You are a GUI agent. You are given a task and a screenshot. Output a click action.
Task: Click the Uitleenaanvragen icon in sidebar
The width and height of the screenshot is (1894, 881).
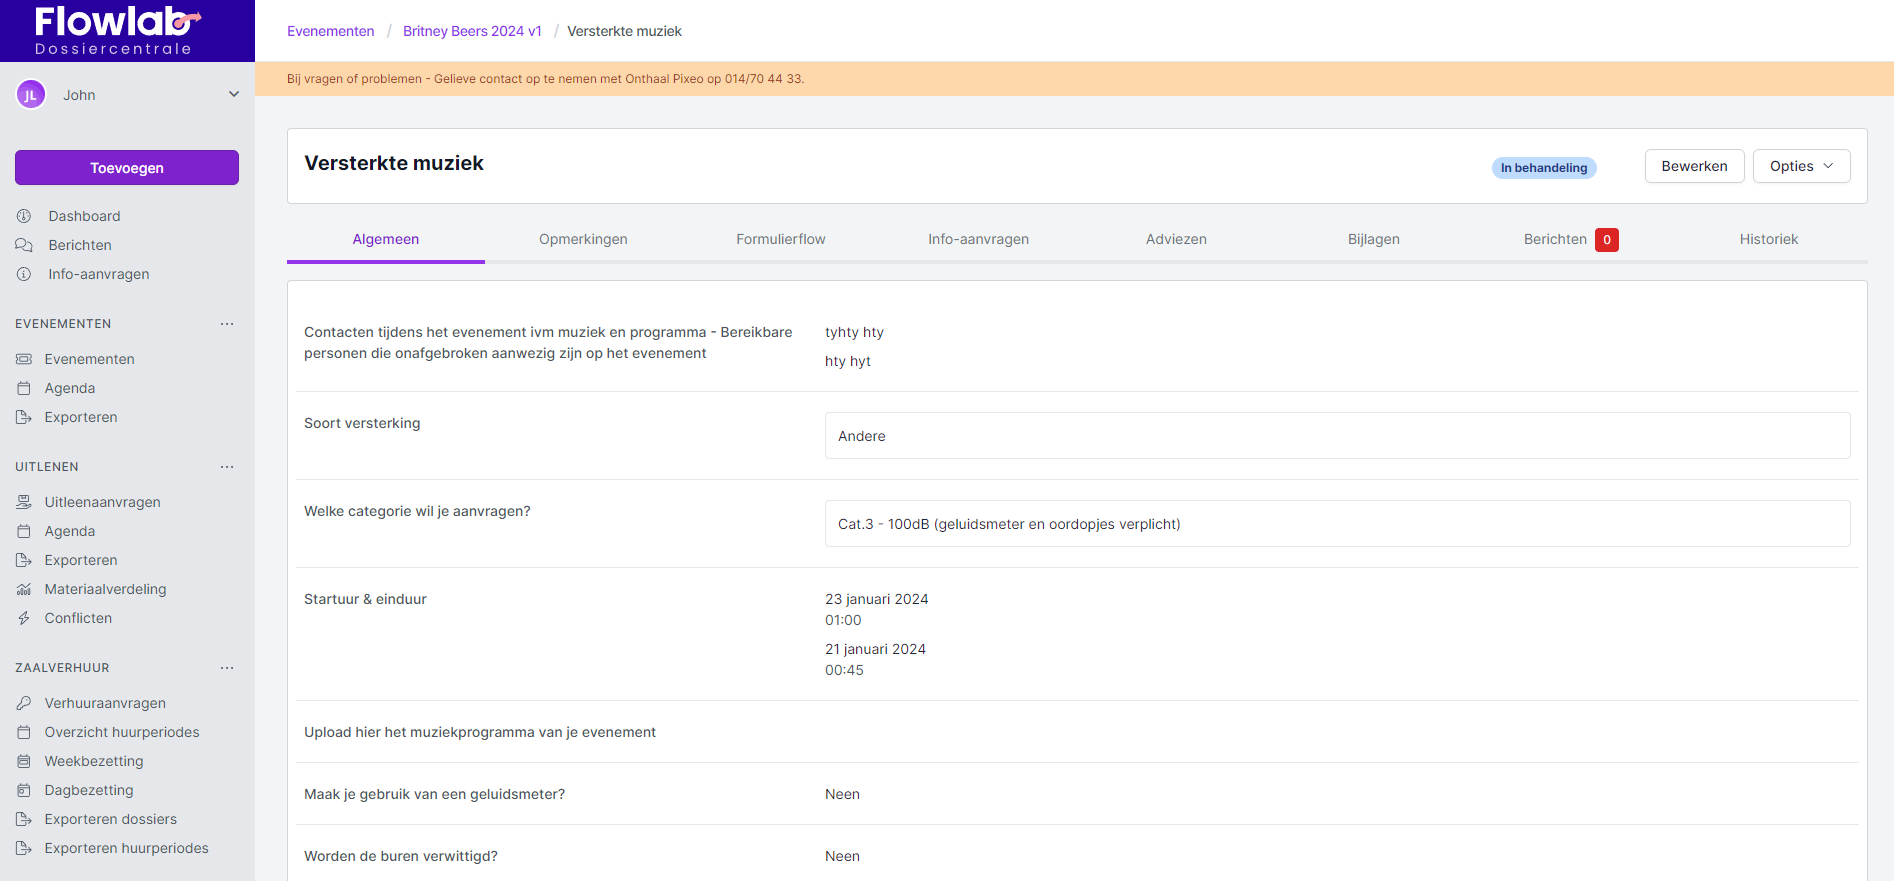click(x=24, y=502)
